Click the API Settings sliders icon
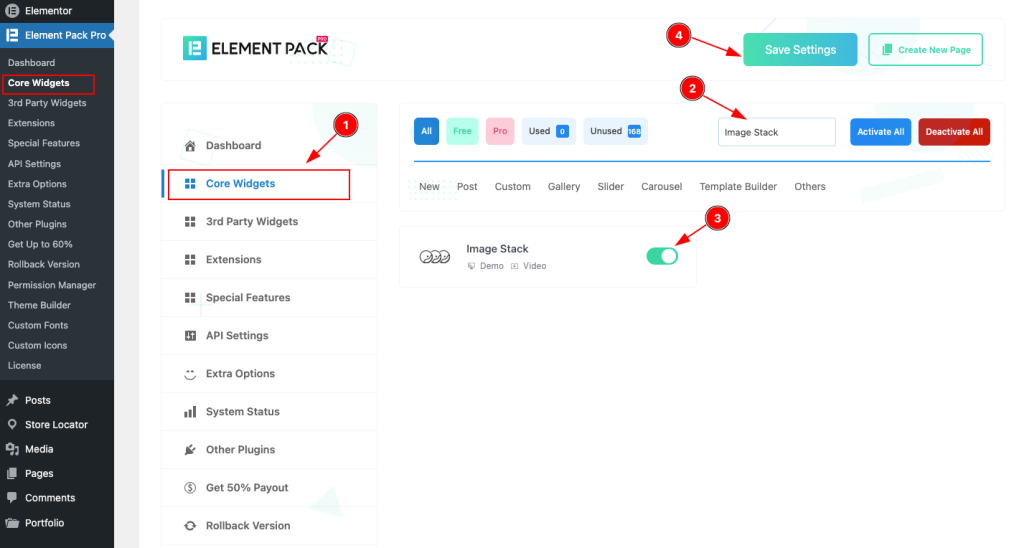1024x548 pixels. click(x=190, y=336)
